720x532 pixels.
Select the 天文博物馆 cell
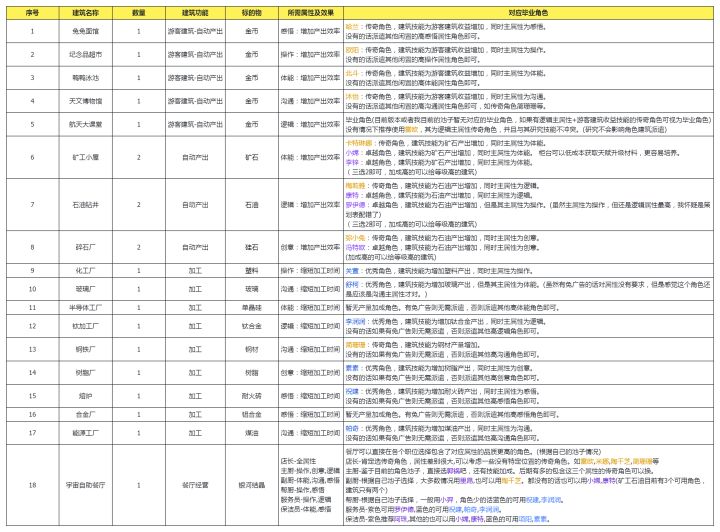[85, 101]
